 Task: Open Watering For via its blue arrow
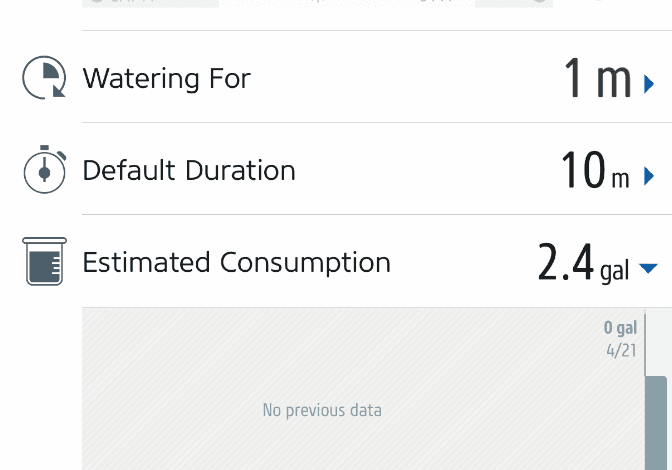(x=649, y=84)
